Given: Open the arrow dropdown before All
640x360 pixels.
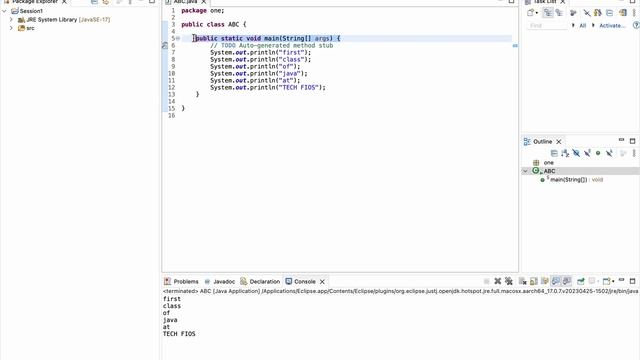Looking at the screenshot, I should (573, 25).
